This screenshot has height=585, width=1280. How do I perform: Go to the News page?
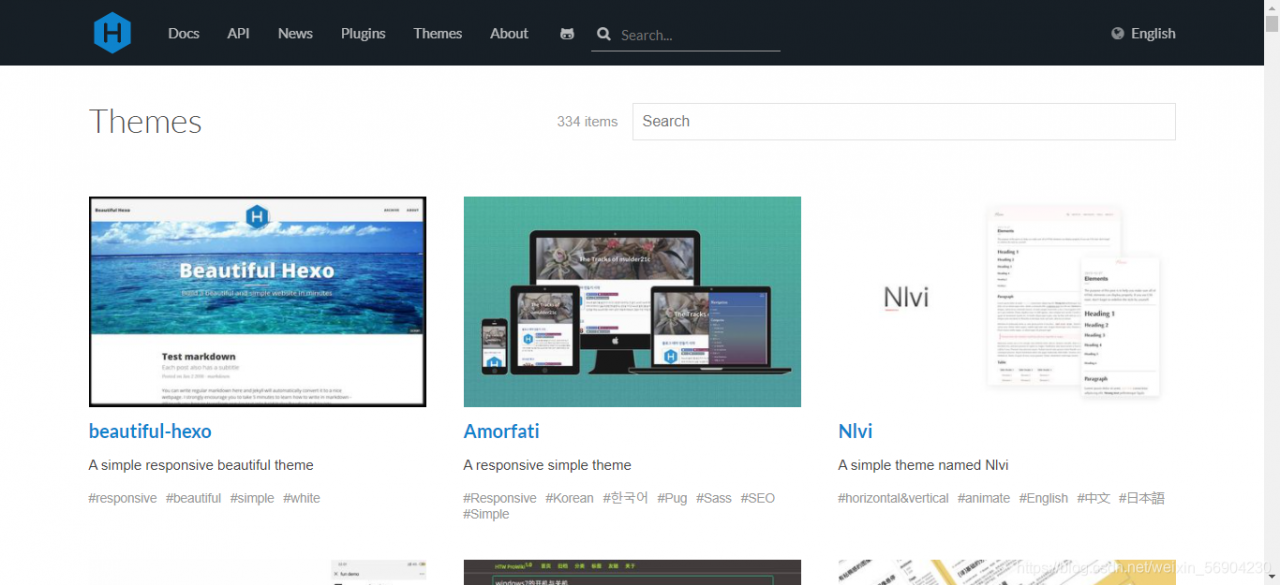click(295, 33)
